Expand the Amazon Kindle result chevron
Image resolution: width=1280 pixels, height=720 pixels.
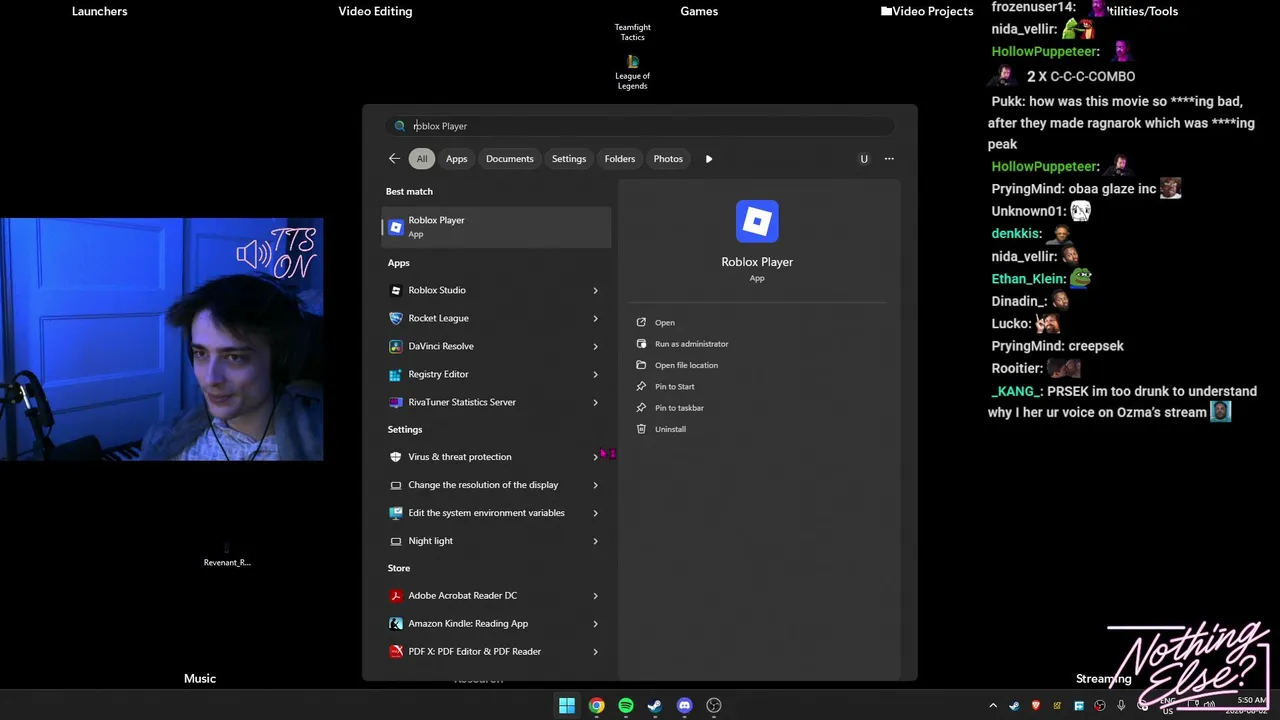click(595, 624)
